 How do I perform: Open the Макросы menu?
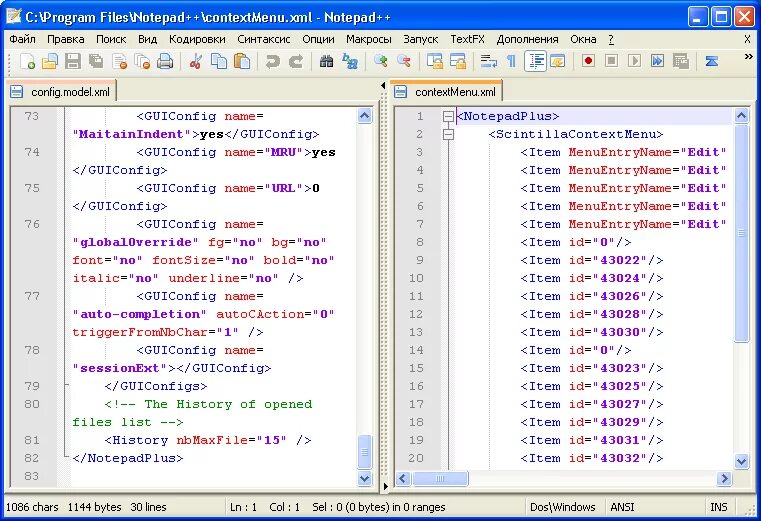[368, 39]
